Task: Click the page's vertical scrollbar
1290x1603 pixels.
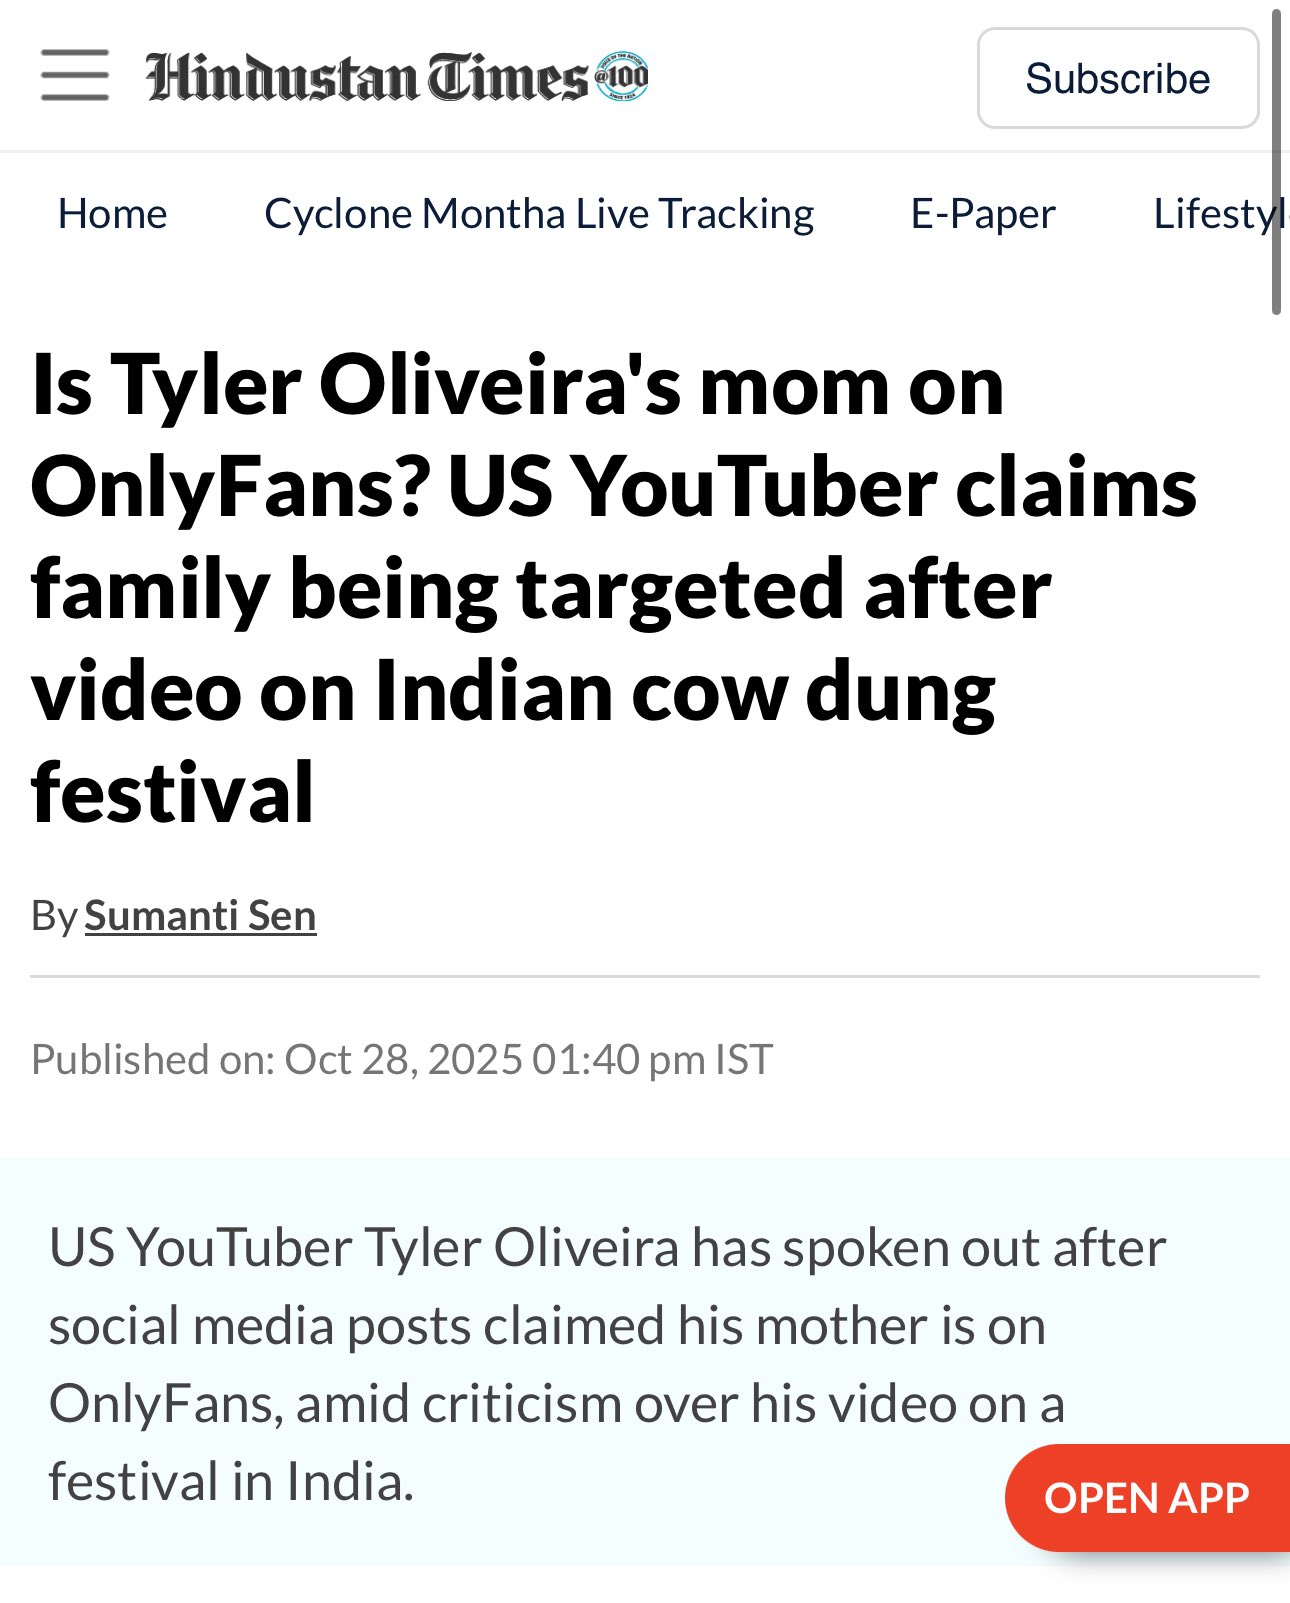Action: pyautogui.click(x=1276, y=160)
